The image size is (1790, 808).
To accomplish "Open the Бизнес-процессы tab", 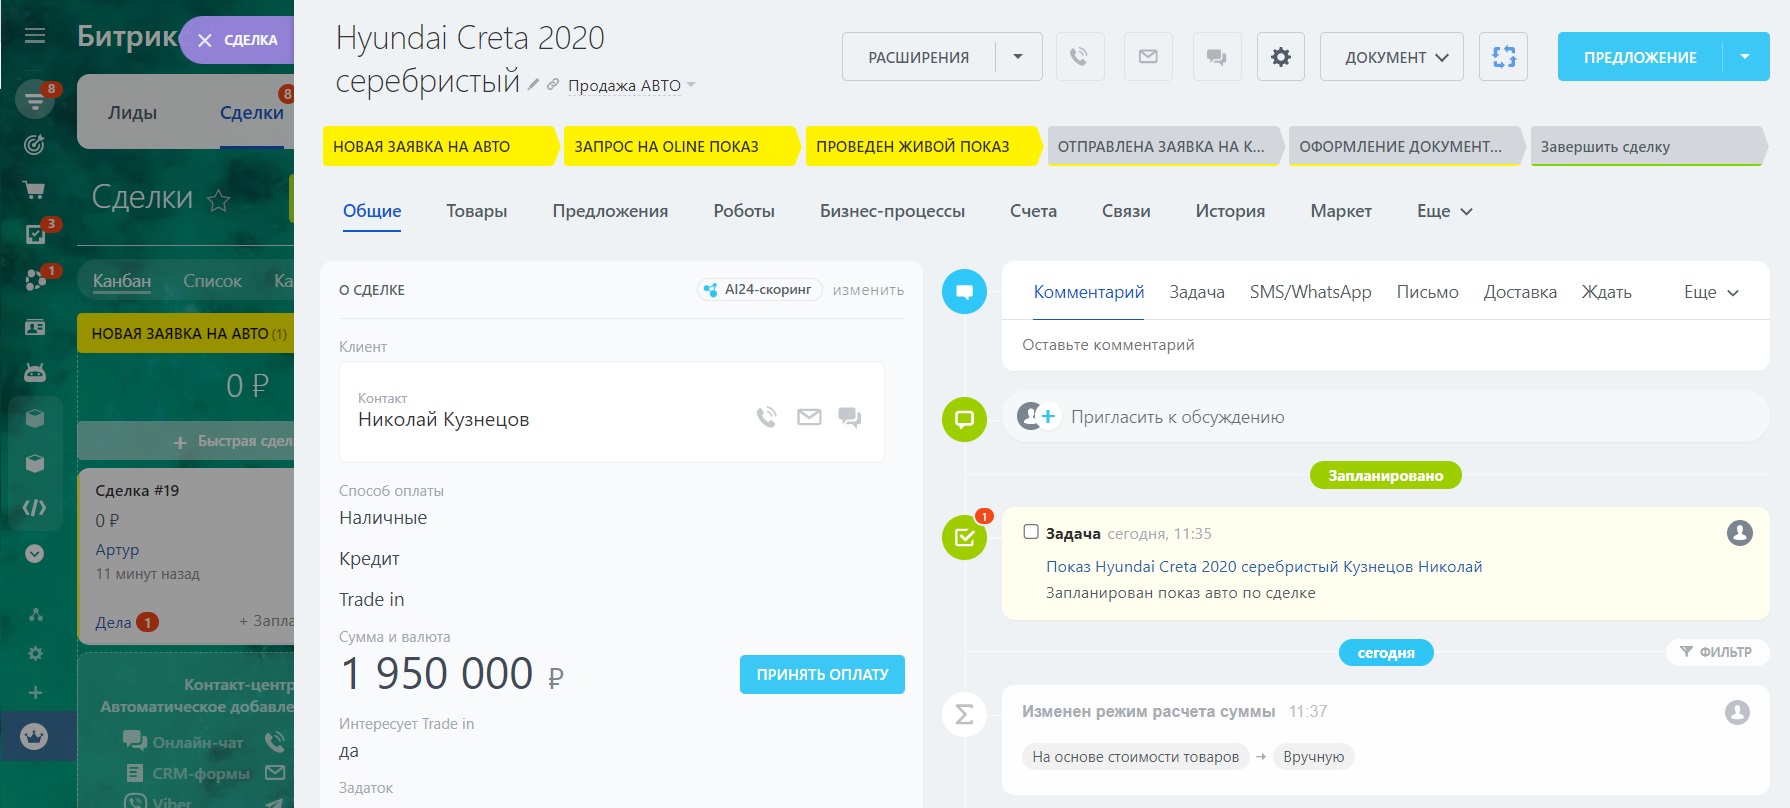I will (892, 211).
